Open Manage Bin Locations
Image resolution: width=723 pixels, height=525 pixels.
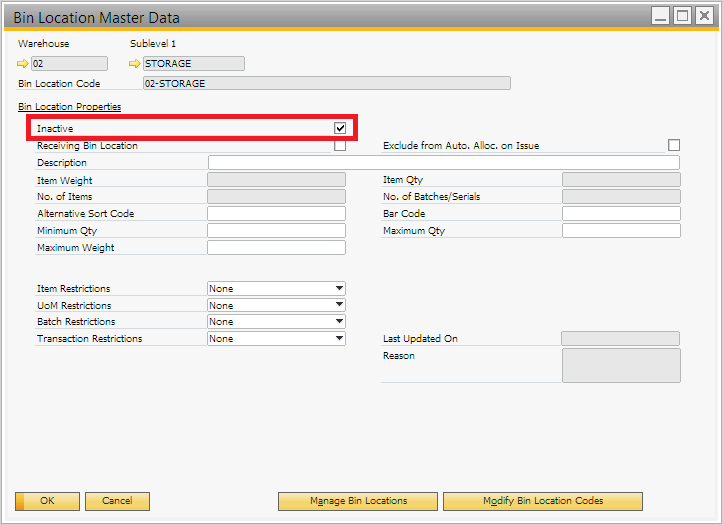[x=357, y=501]
